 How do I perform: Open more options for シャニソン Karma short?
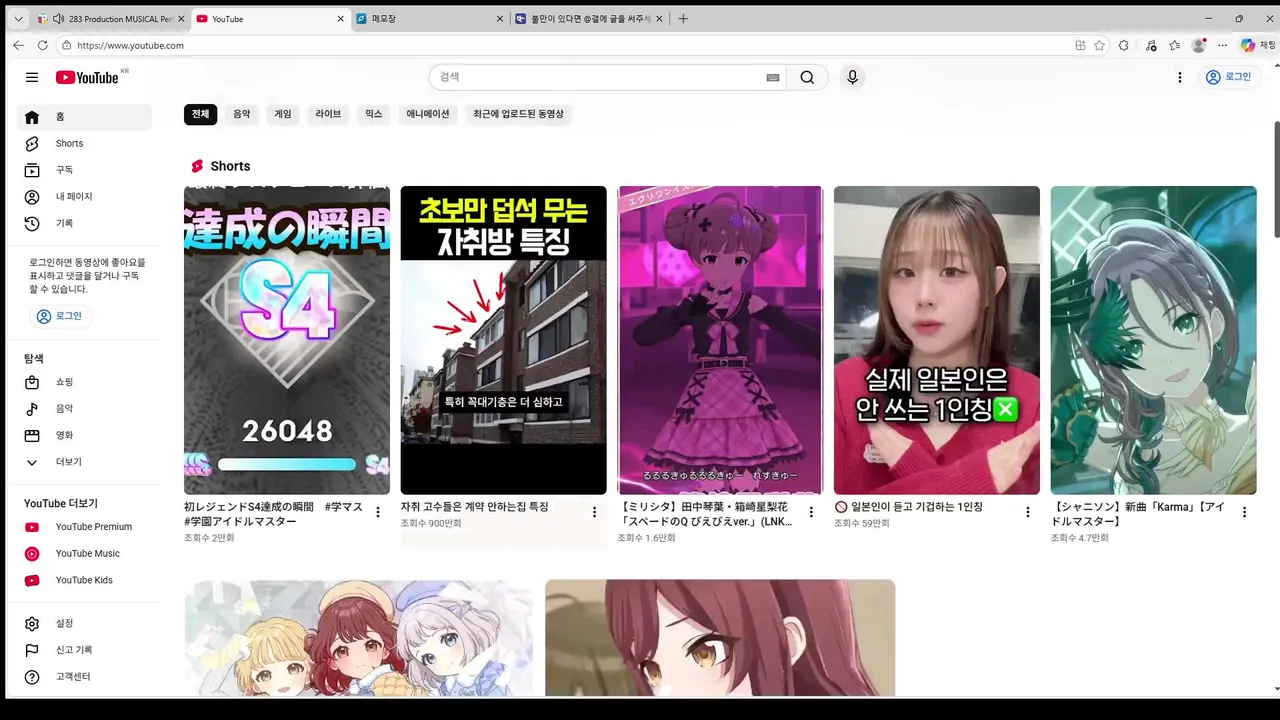click(1244, 512)
